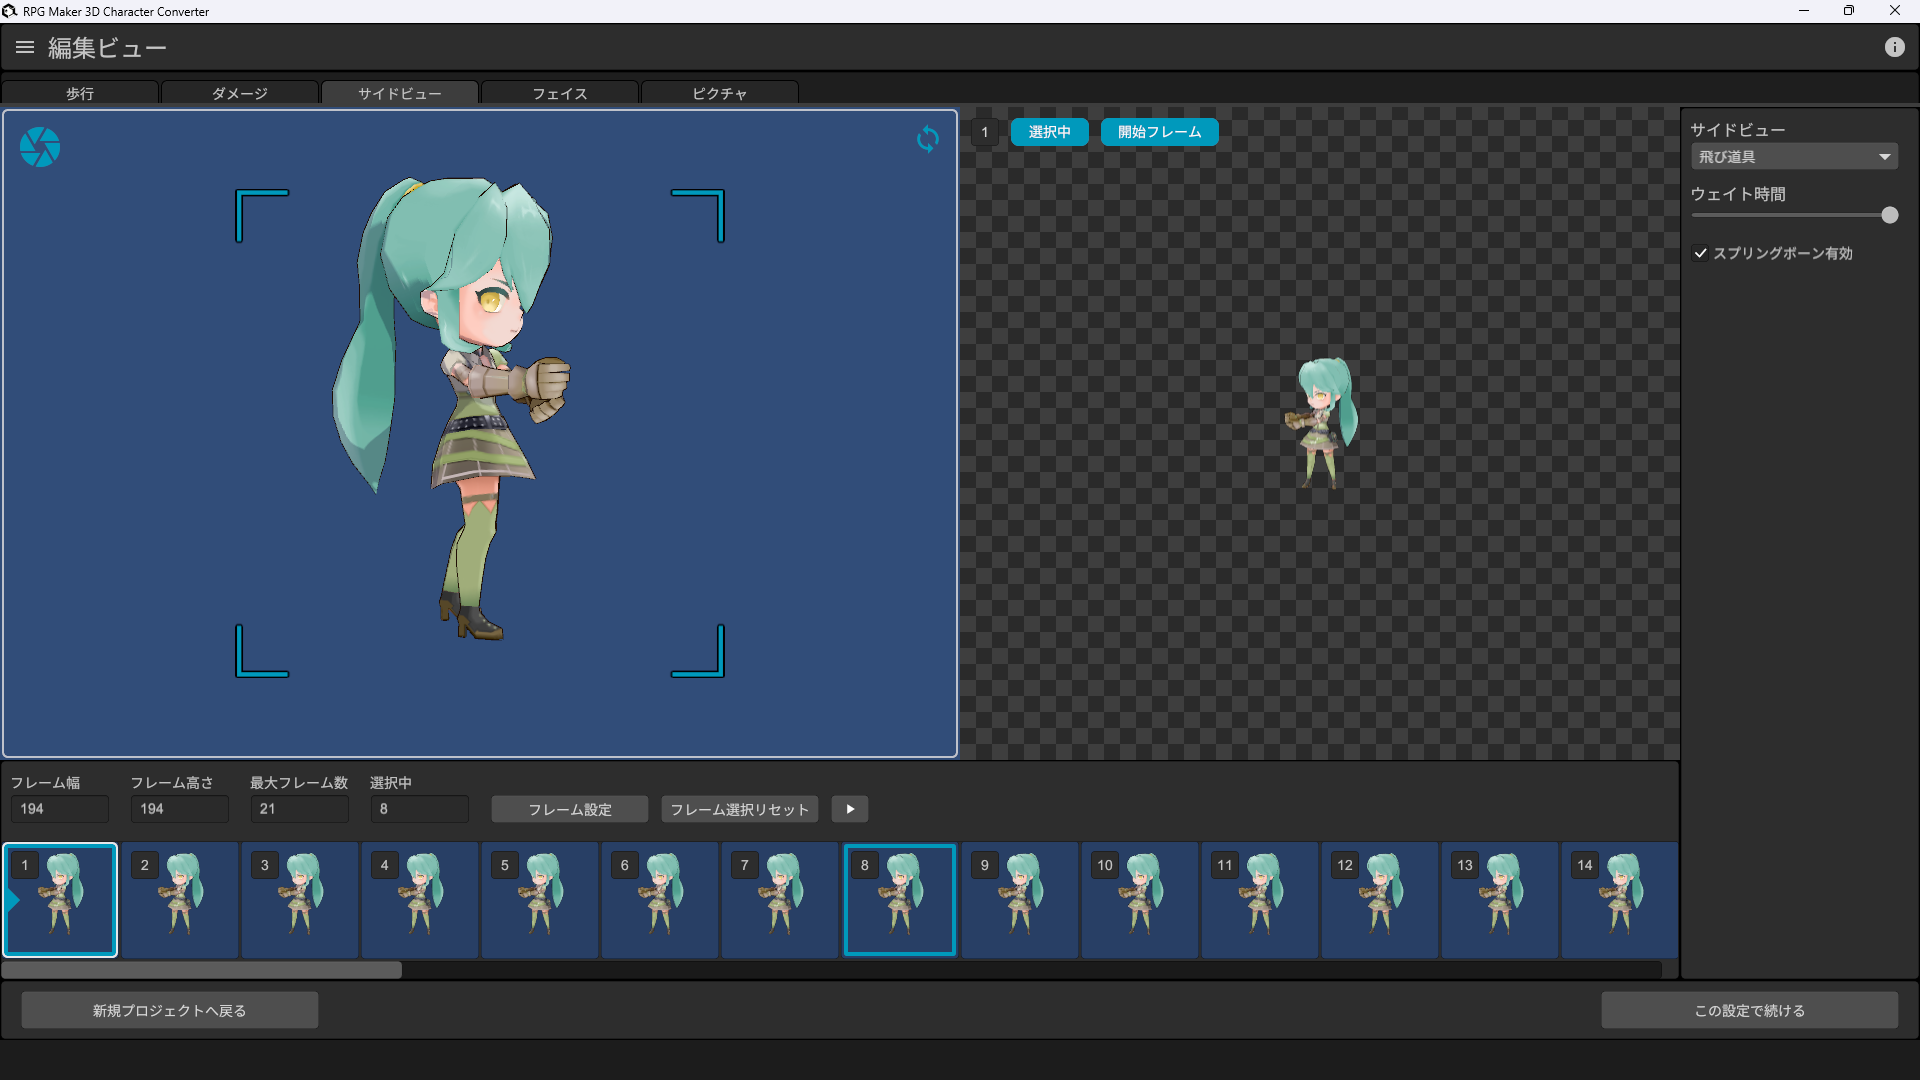The height and width of the screenshot is (1080, 1920).
Task: Click the rotation reset icon above the 3D preview
Action: pos(927,140)
